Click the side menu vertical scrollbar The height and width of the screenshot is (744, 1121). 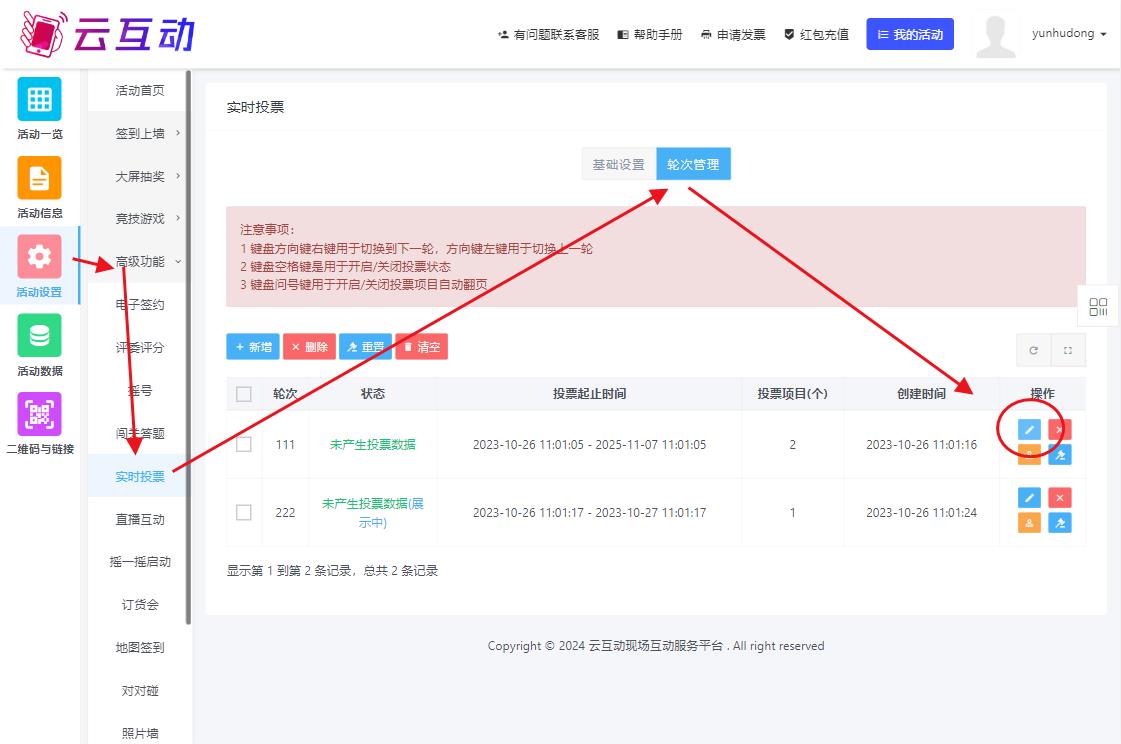pos(188,300)
